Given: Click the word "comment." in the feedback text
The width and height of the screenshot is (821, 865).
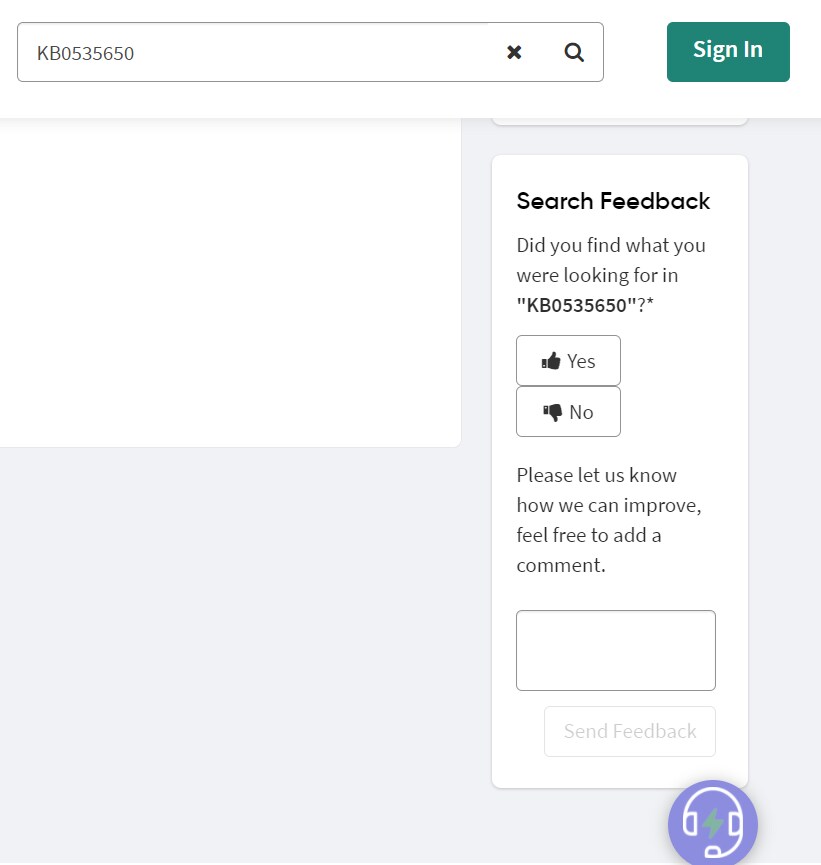Looking at the screenshot, I should tap(561, 565).
